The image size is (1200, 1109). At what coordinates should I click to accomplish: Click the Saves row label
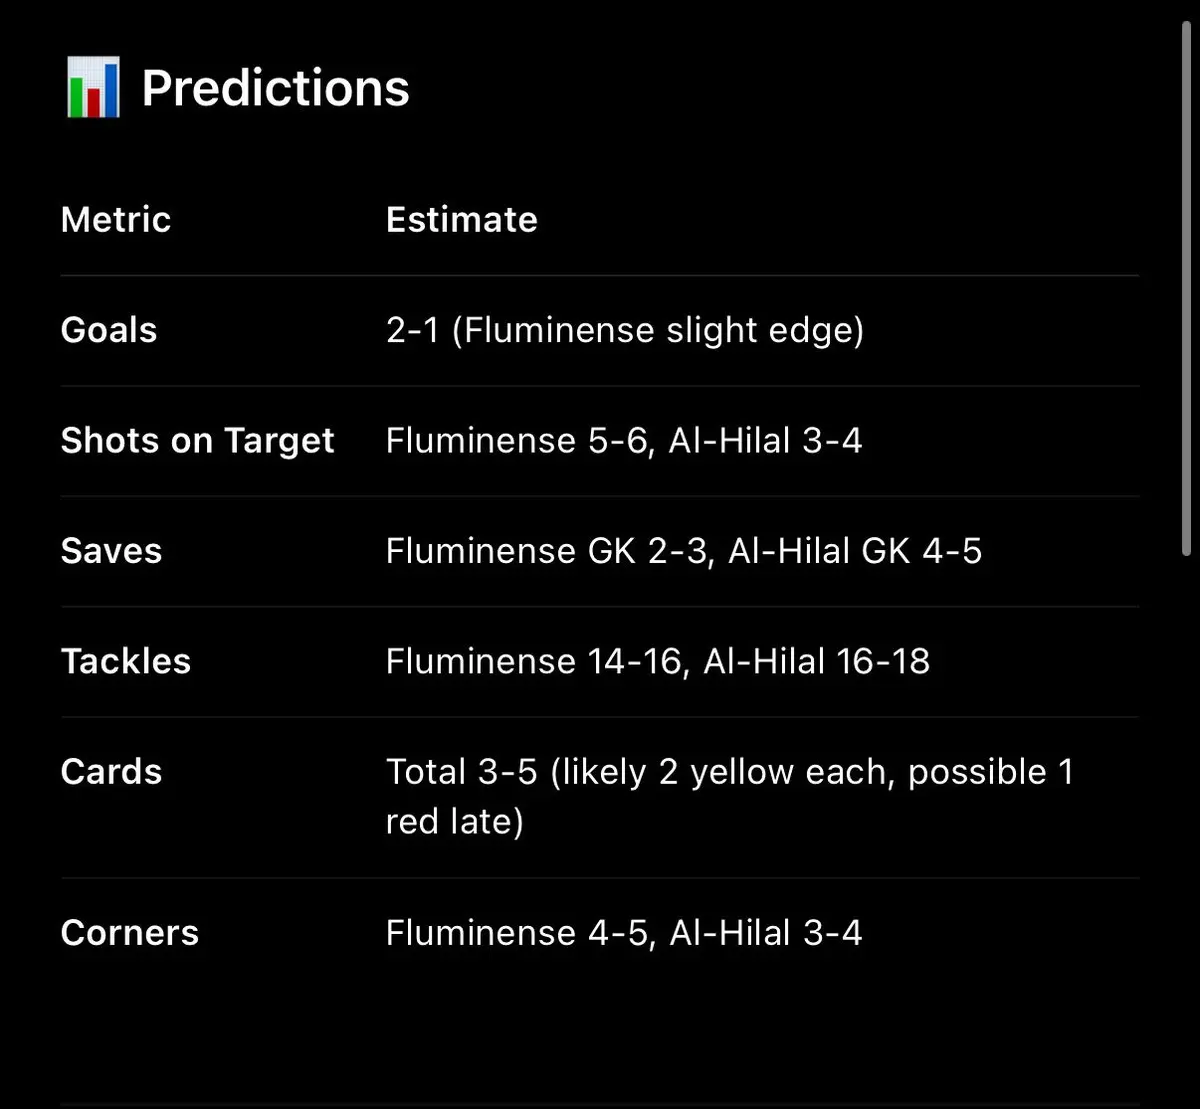[111, 551]
